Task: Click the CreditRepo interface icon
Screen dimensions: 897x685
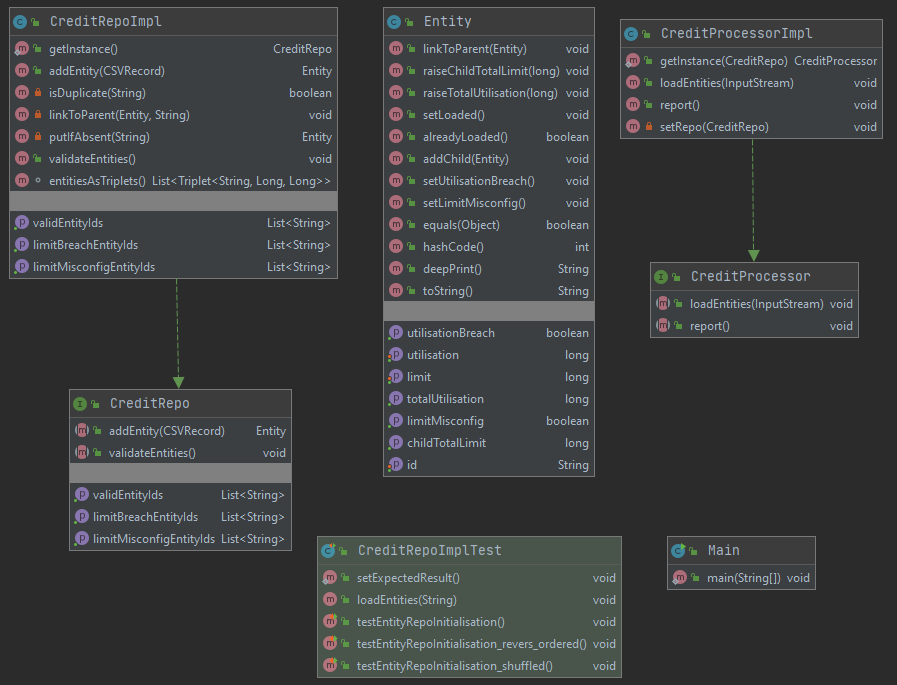Action: (x=80, y=404)
